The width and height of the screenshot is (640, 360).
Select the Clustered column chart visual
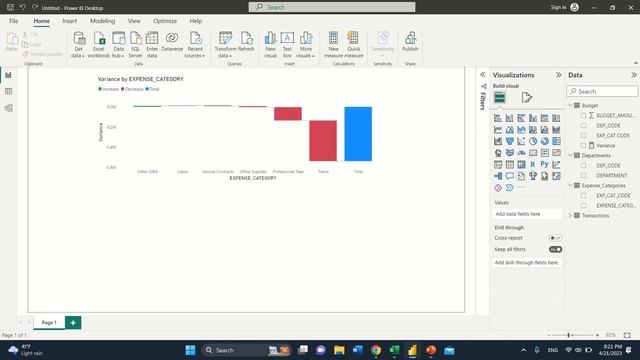point(533,118)
